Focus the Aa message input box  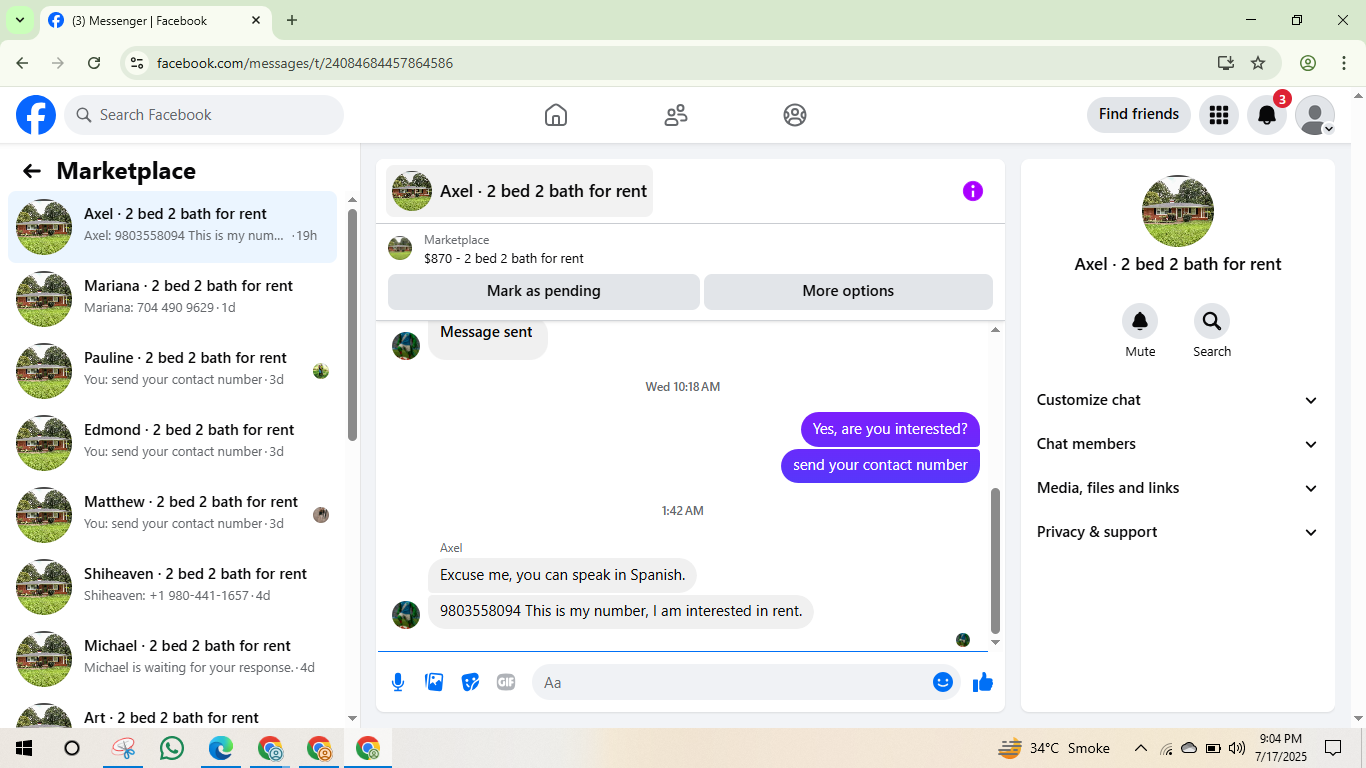click(x=732, y=682)
